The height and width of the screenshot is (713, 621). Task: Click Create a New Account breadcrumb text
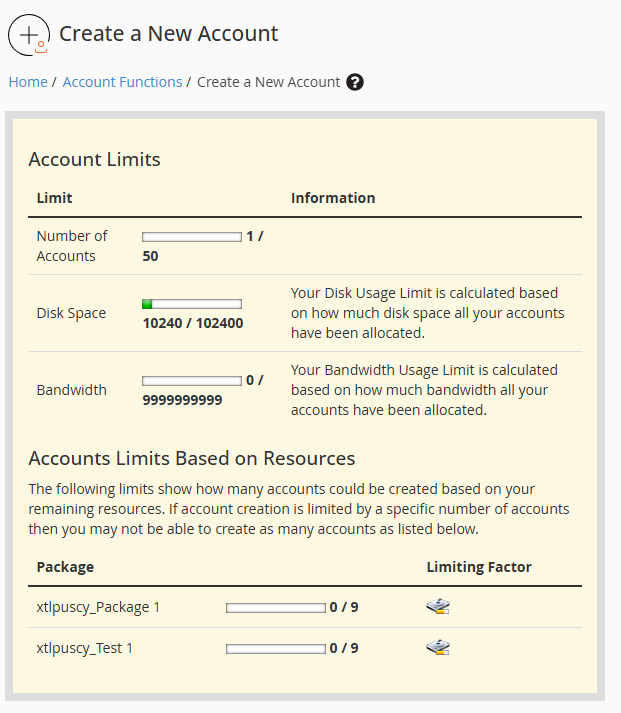pyautogui.click(x=268, y=82)
